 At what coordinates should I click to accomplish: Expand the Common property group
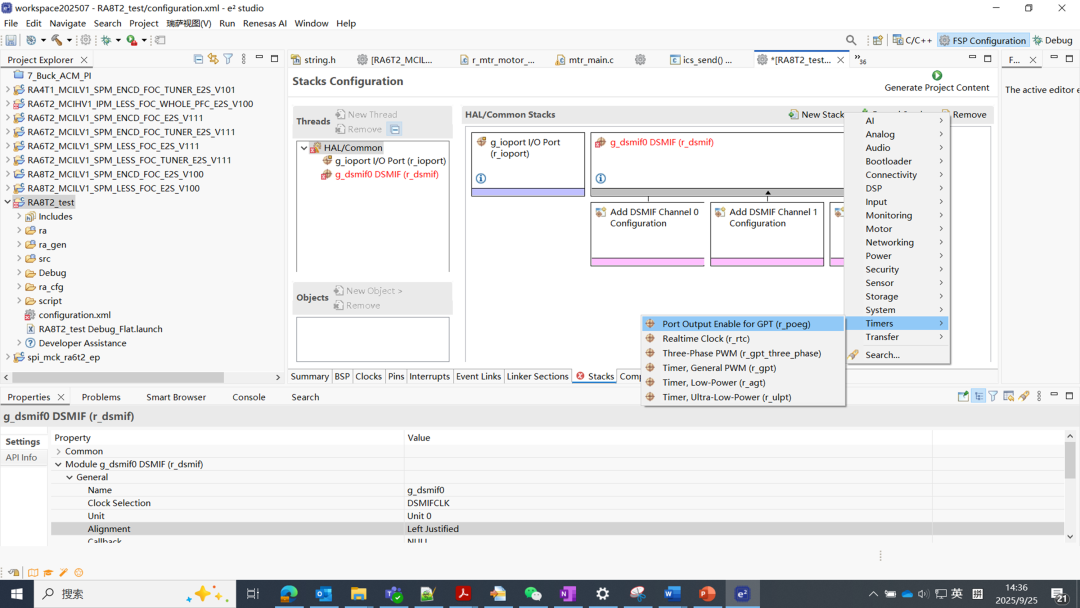click(x=59, y=451)
